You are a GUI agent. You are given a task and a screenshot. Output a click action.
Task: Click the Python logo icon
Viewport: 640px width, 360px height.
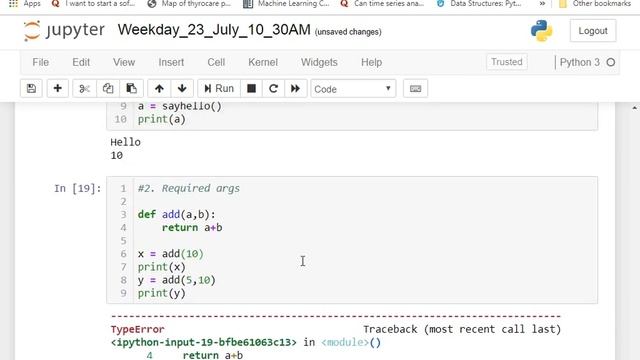[x=542, y=31]
